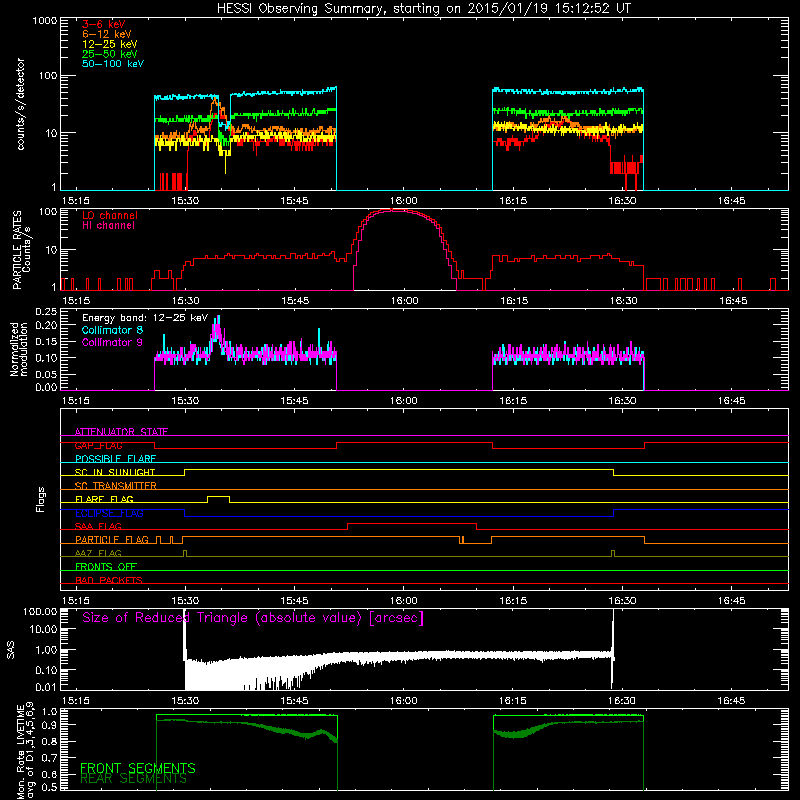This screenshot has width=800, height=800.
Task: Click the PARTICLE_FLAG label
Action: click(x=112, y=540)
